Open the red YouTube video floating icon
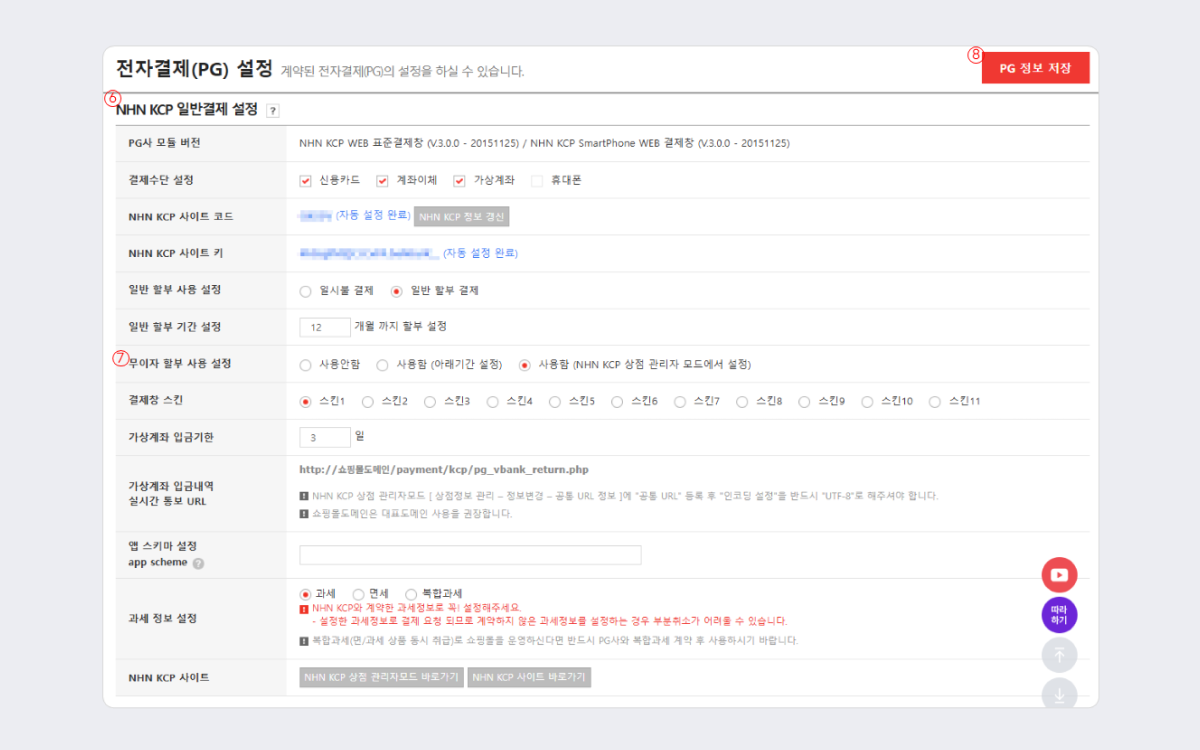The image size is (1200, 750). pyautogui.click(x=1059, y=575)
